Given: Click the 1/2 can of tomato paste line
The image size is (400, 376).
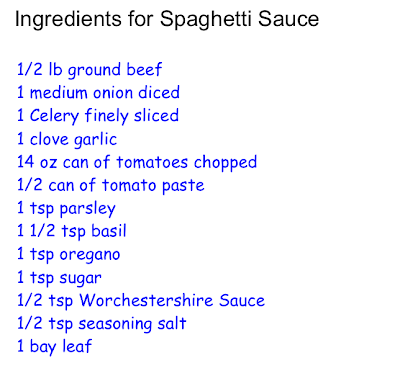Looking at the screenshot, I should pos(111,186).
